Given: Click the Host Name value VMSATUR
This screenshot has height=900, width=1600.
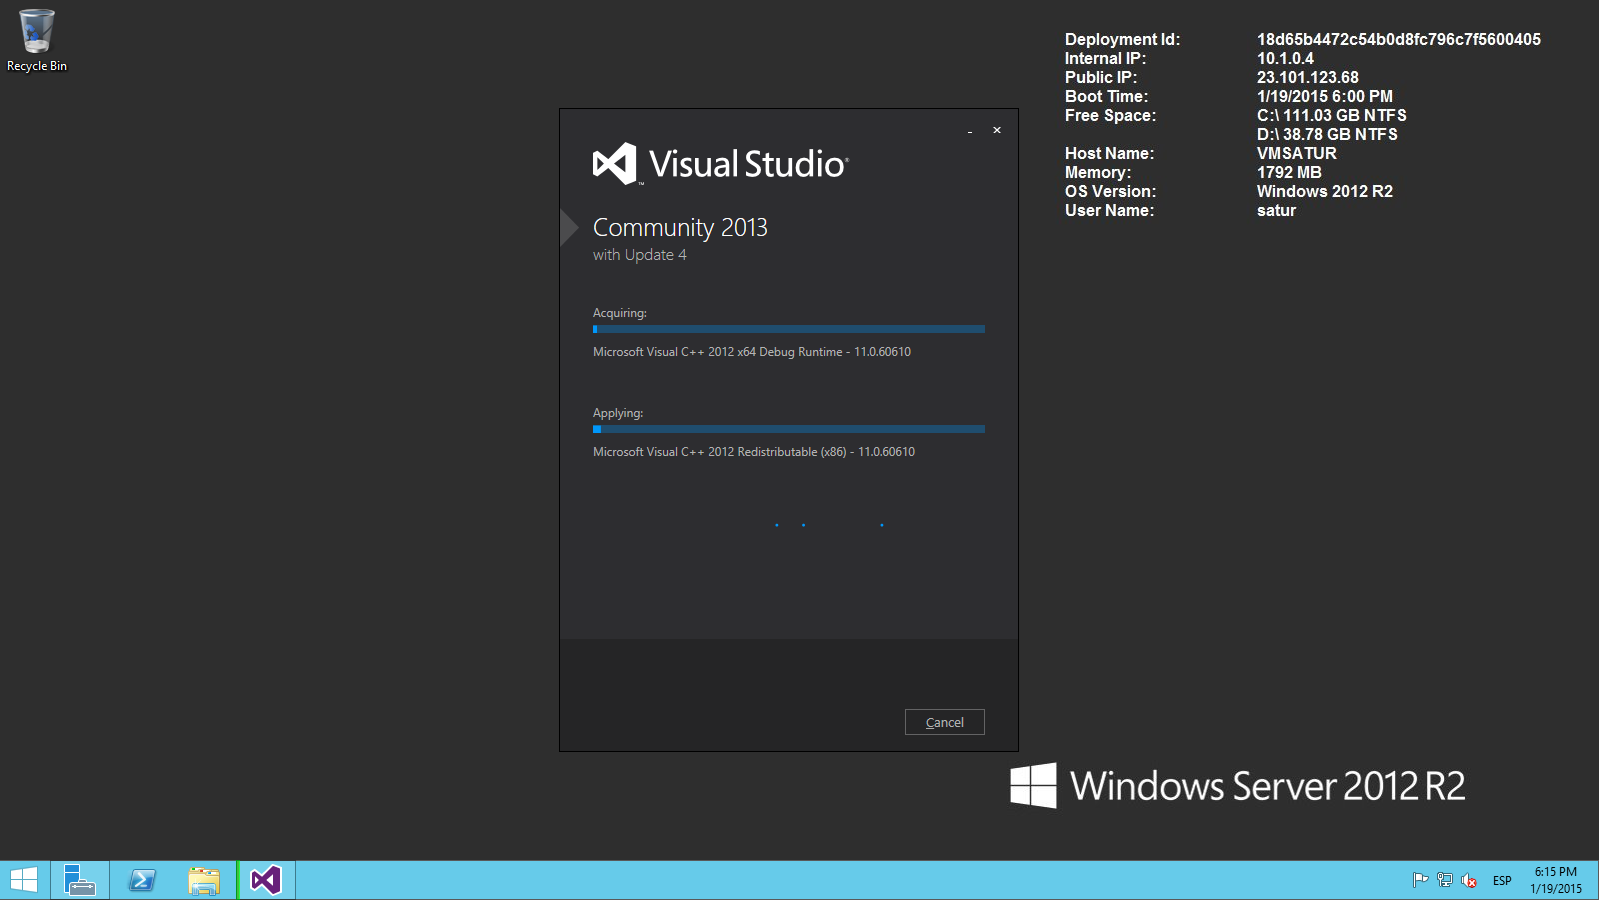Looking at the screenshot, I should pyautogui.click(x=1297, y=154).
